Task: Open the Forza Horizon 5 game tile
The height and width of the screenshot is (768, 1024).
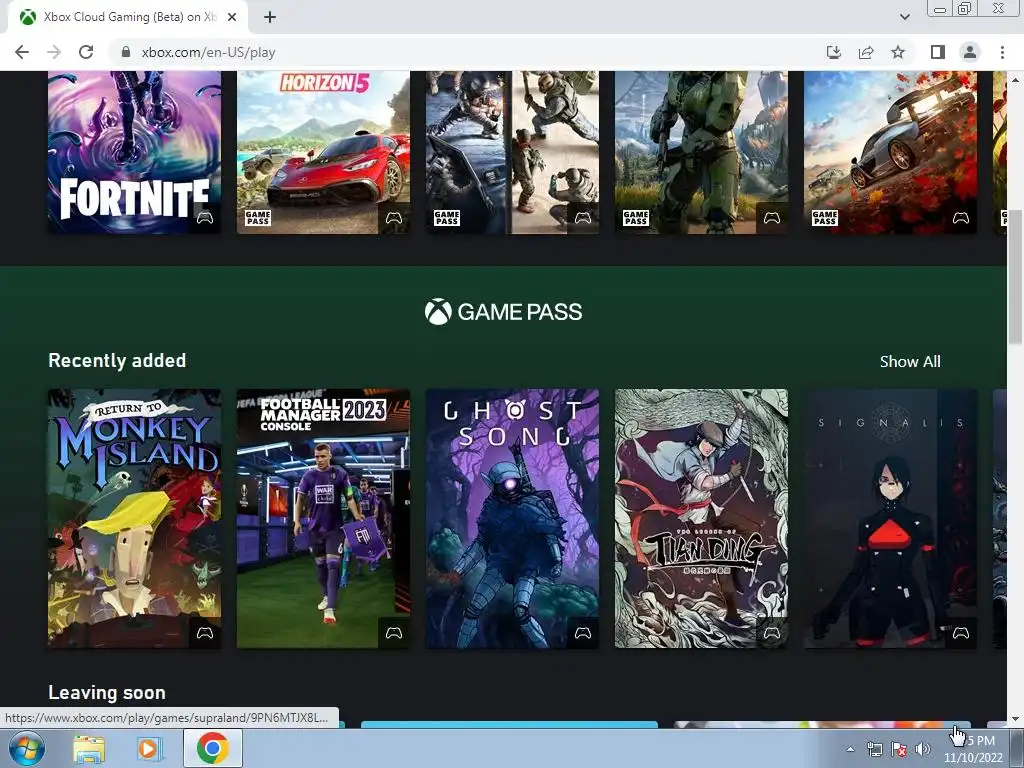Action: tap(323, 152)
